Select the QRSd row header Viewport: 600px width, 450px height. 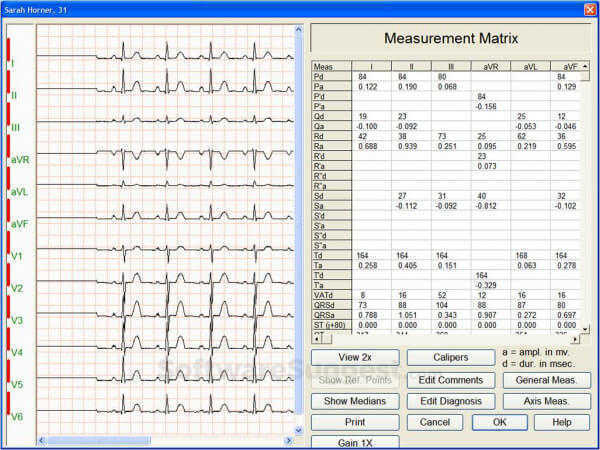click(332, 305)
